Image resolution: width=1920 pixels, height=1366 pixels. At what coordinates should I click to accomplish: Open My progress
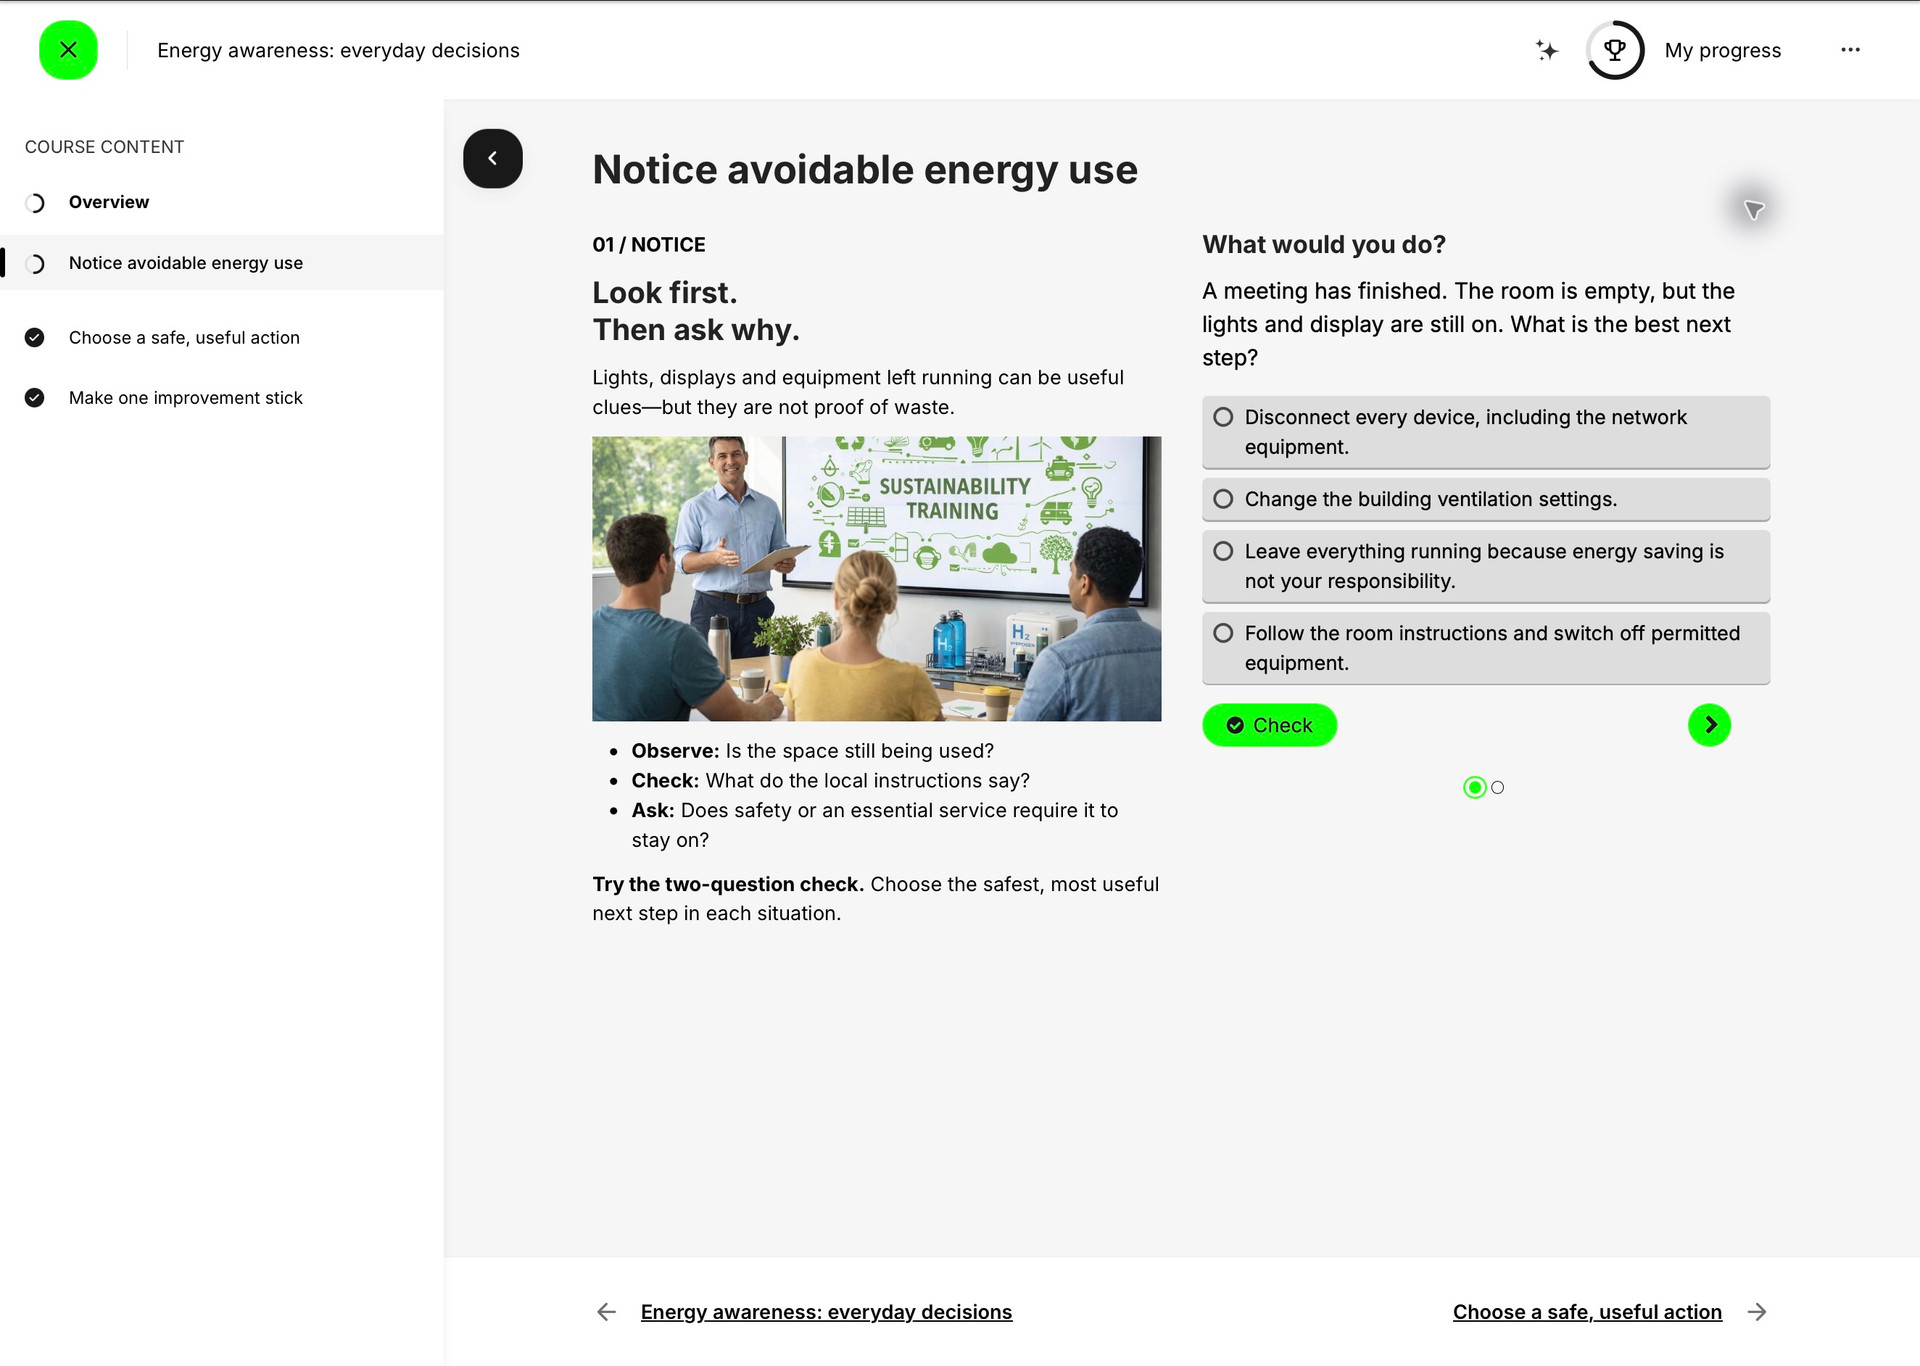tap(1722, 50)
